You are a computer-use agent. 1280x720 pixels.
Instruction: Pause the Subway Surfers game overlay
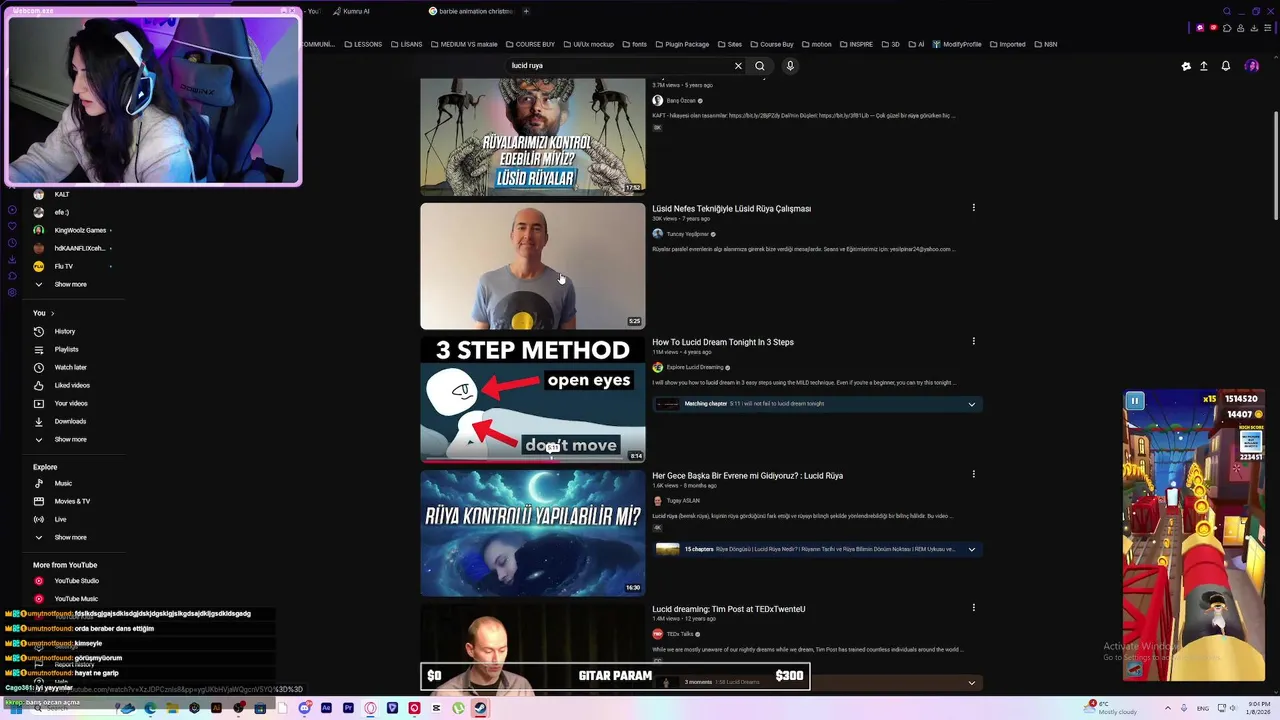[1135, 401]
